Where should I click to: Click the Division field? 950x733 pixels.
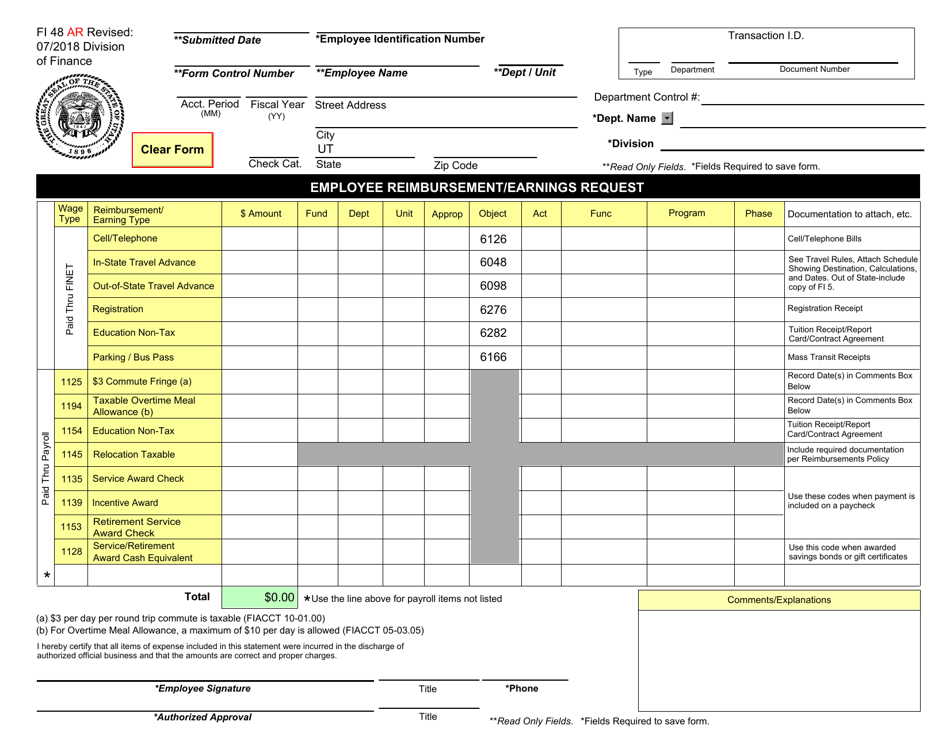pos(790,144)
